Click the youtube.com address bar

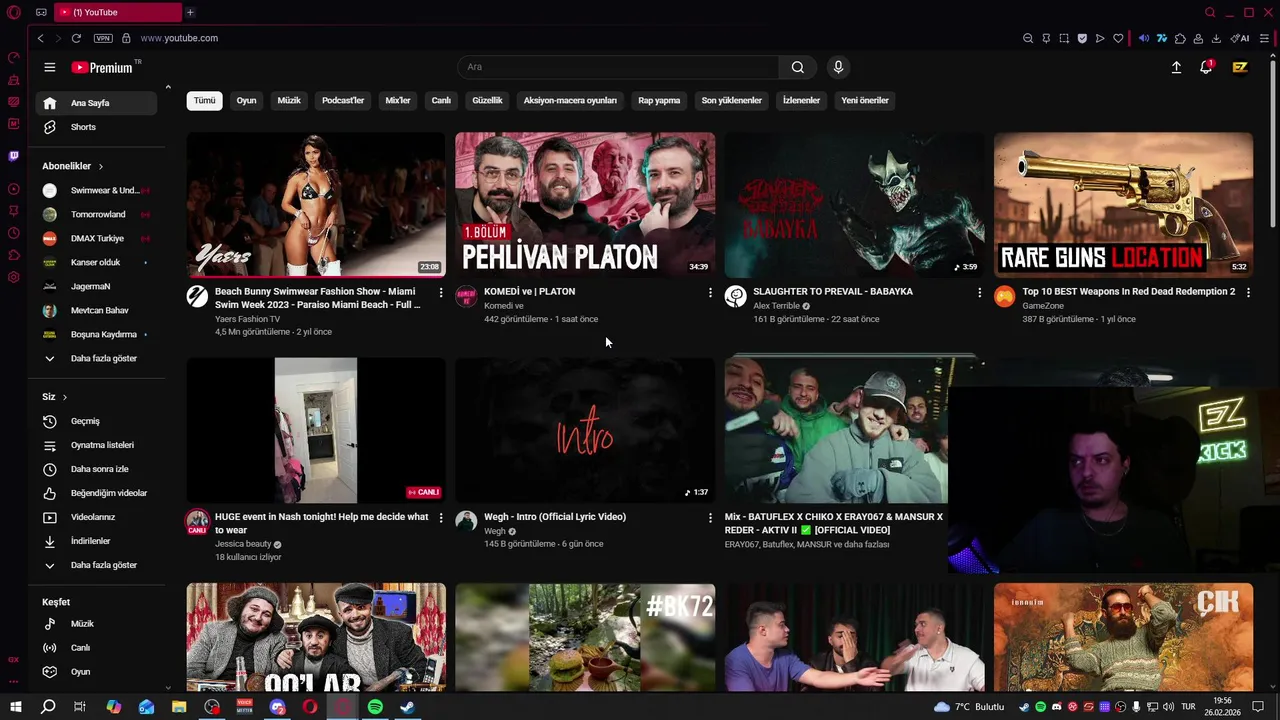tap(180, 38)
